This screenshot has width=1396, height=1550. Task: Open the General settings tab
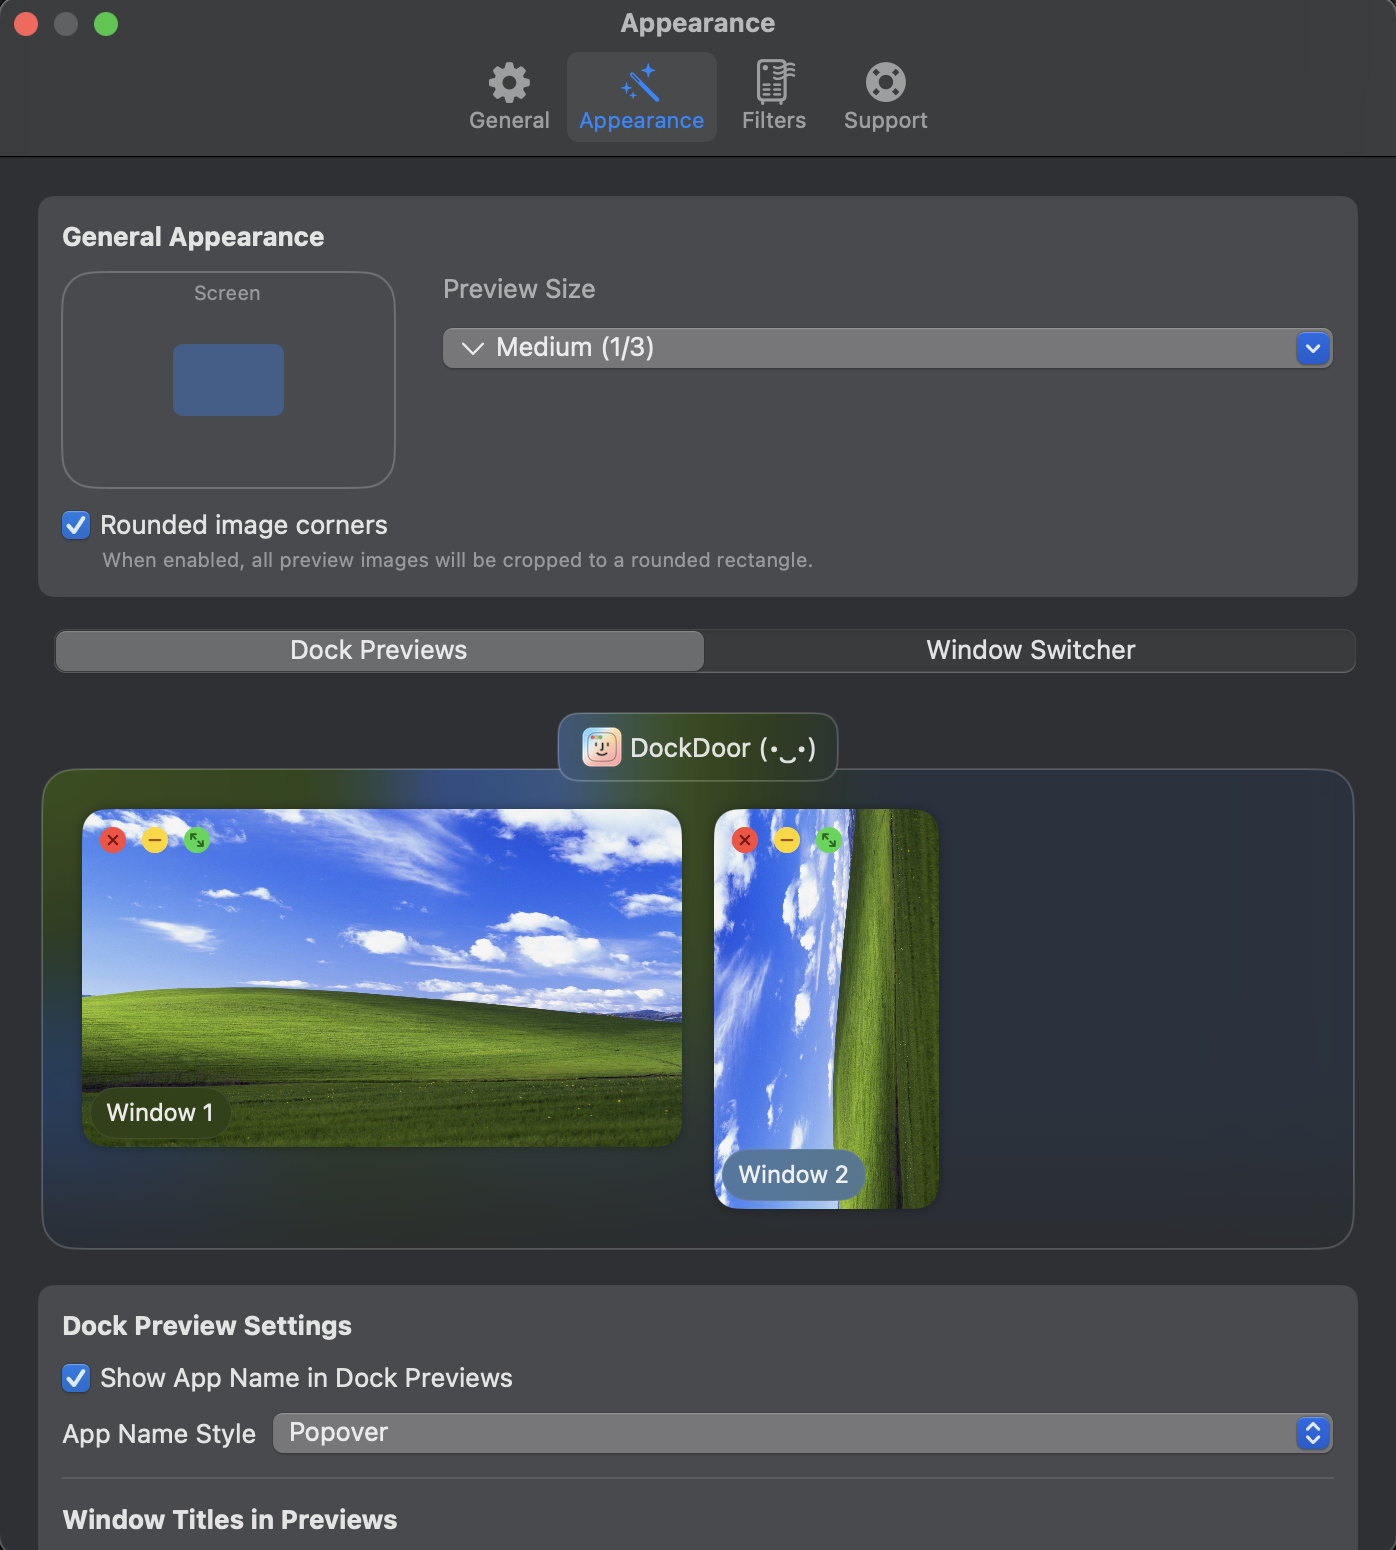[x=509, y=97]
